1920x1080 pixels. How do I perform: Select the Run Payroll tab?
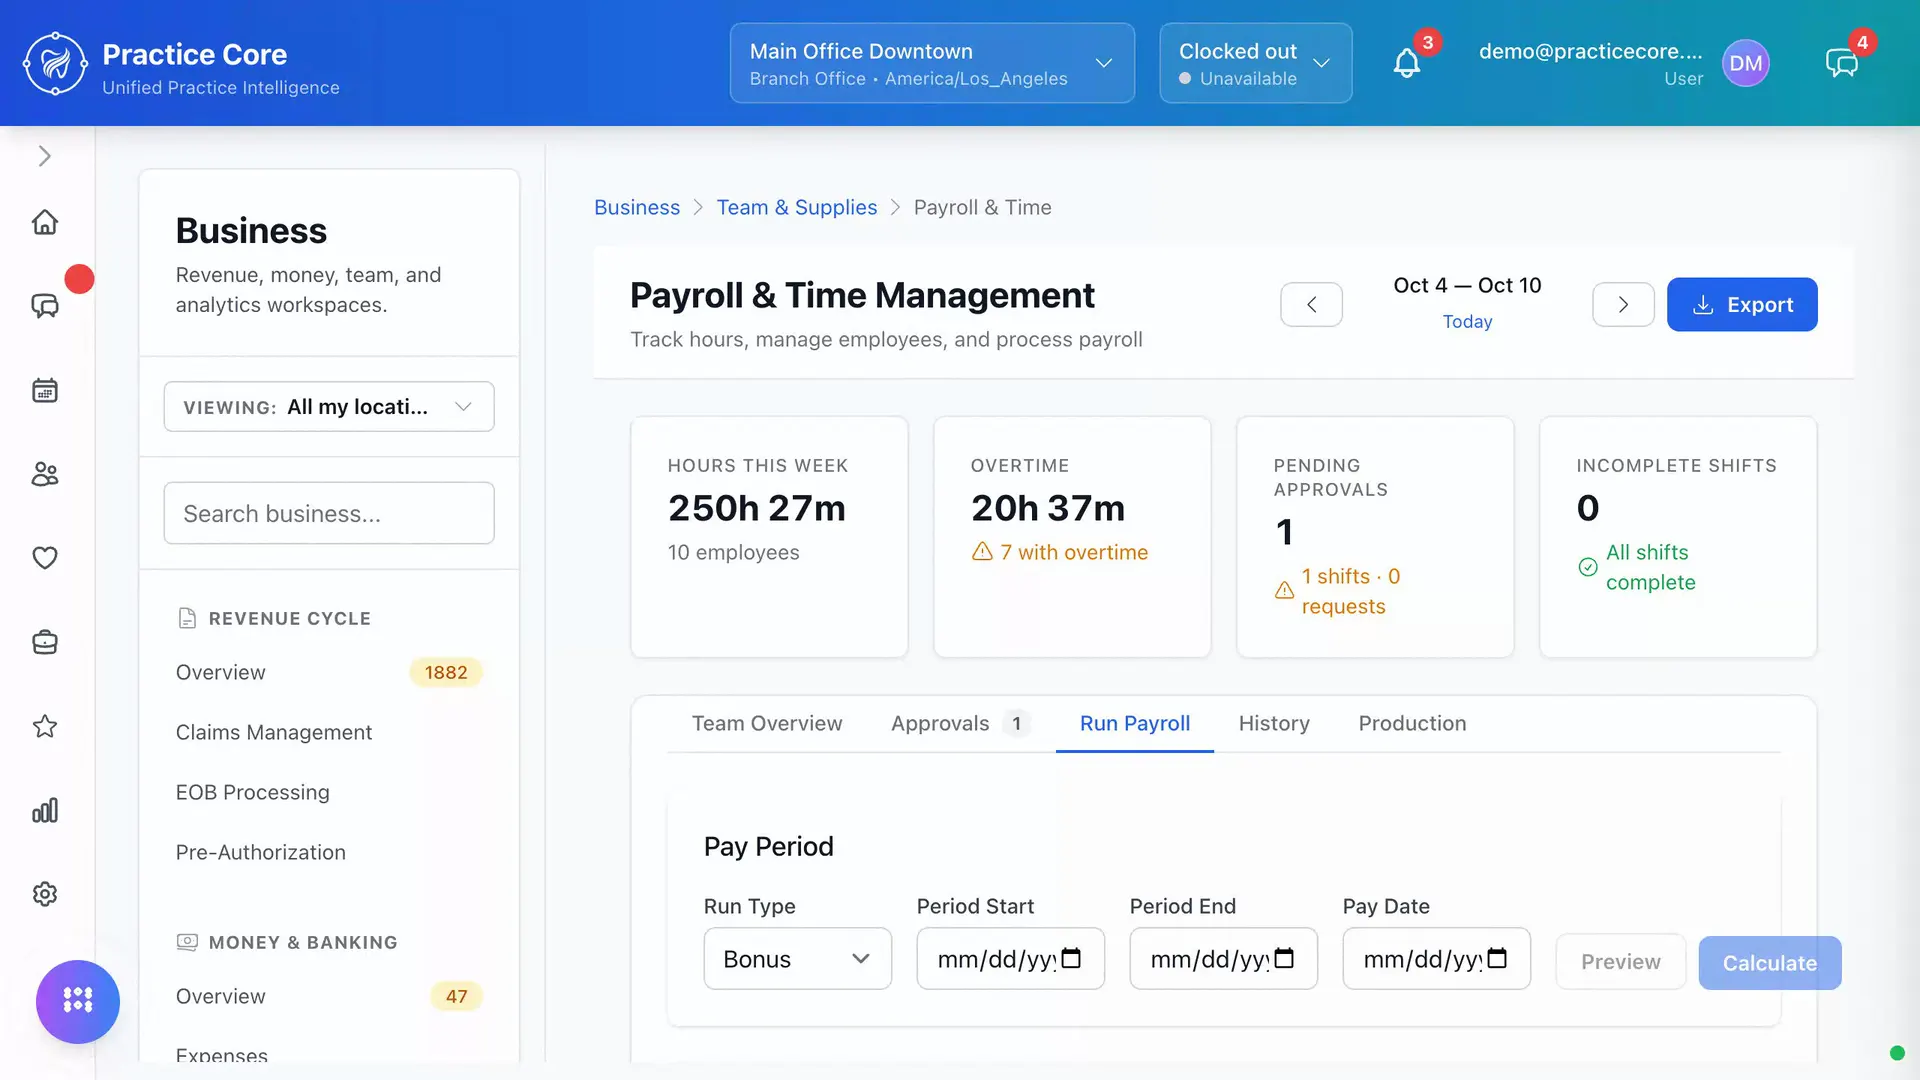[x=1135, y=723]
